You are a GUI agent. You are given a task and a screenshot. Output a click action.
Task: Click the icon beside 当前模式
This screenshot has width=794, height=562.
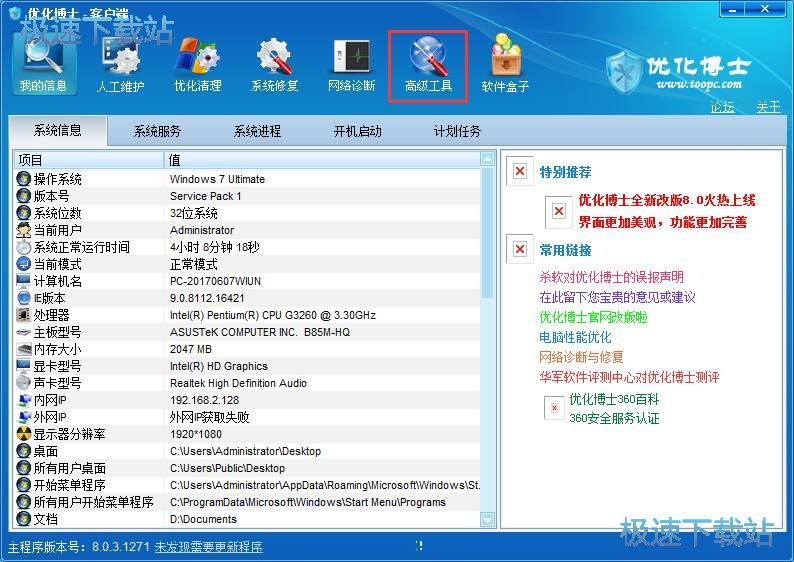point(23,264)
